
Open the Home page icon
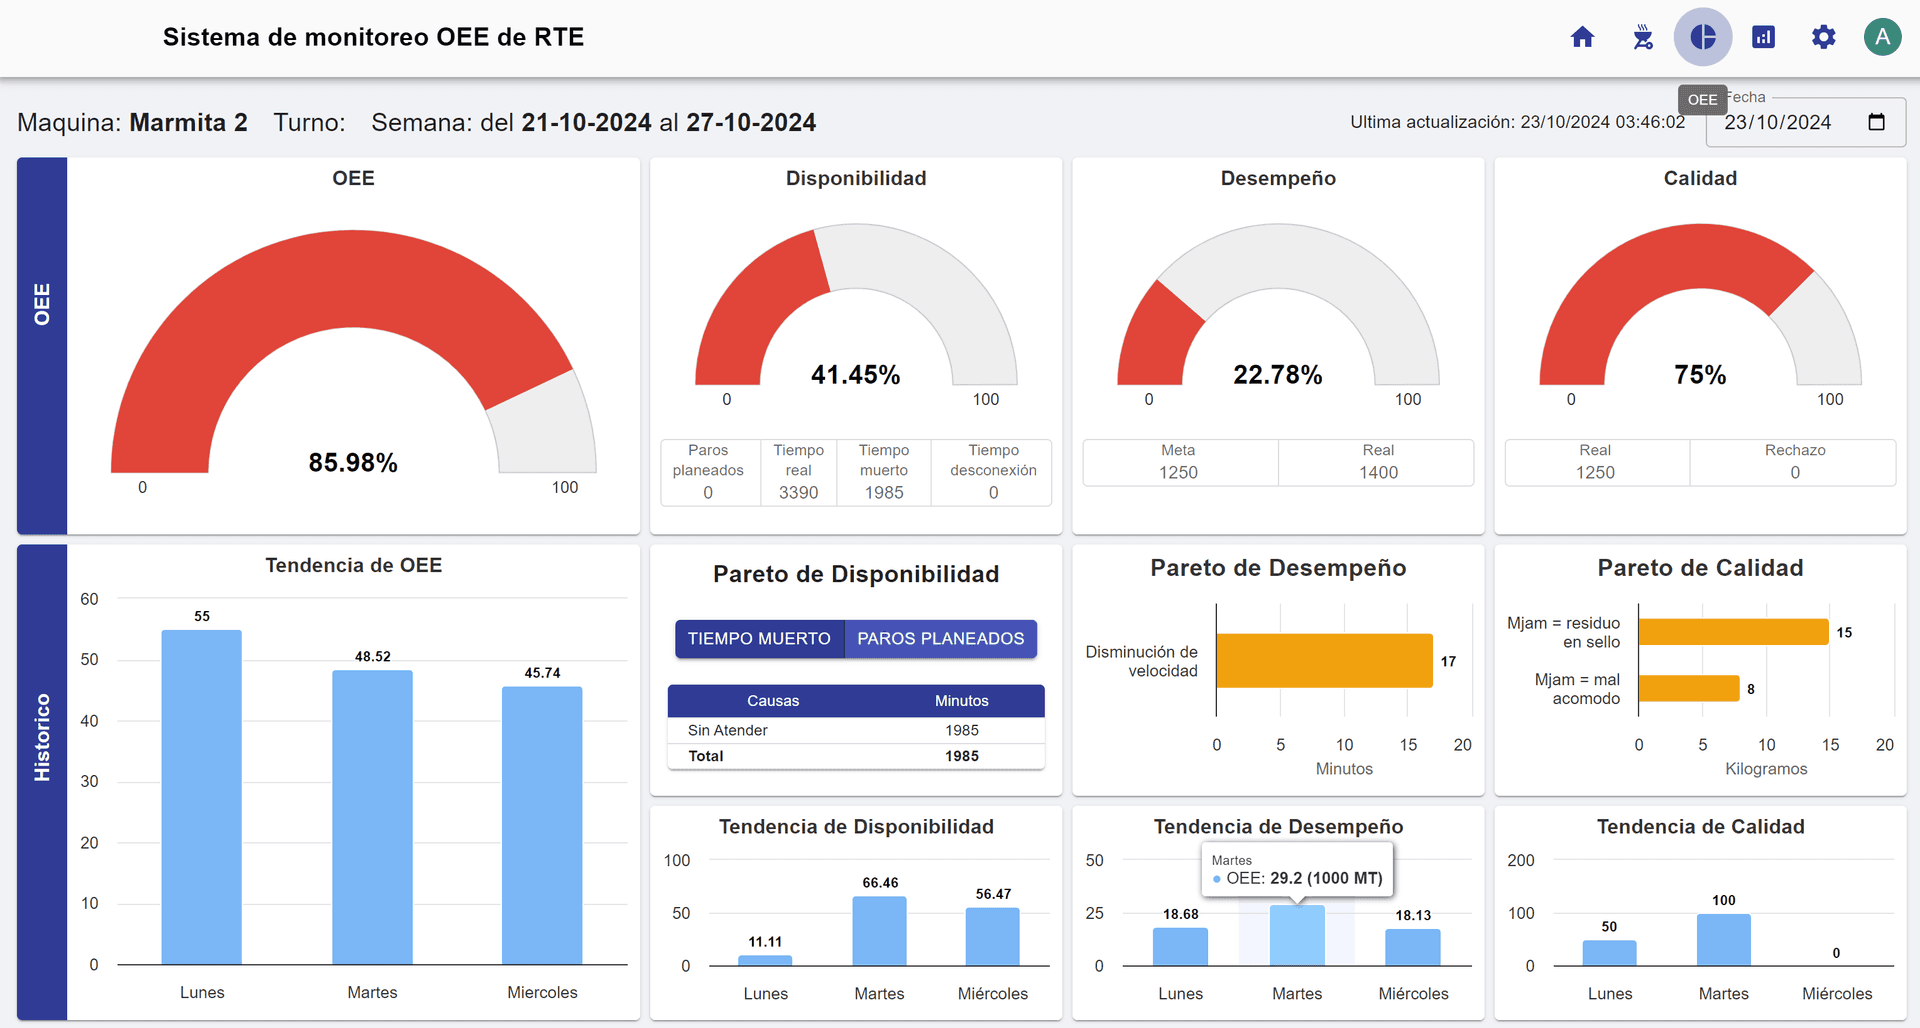point(1583,36)
